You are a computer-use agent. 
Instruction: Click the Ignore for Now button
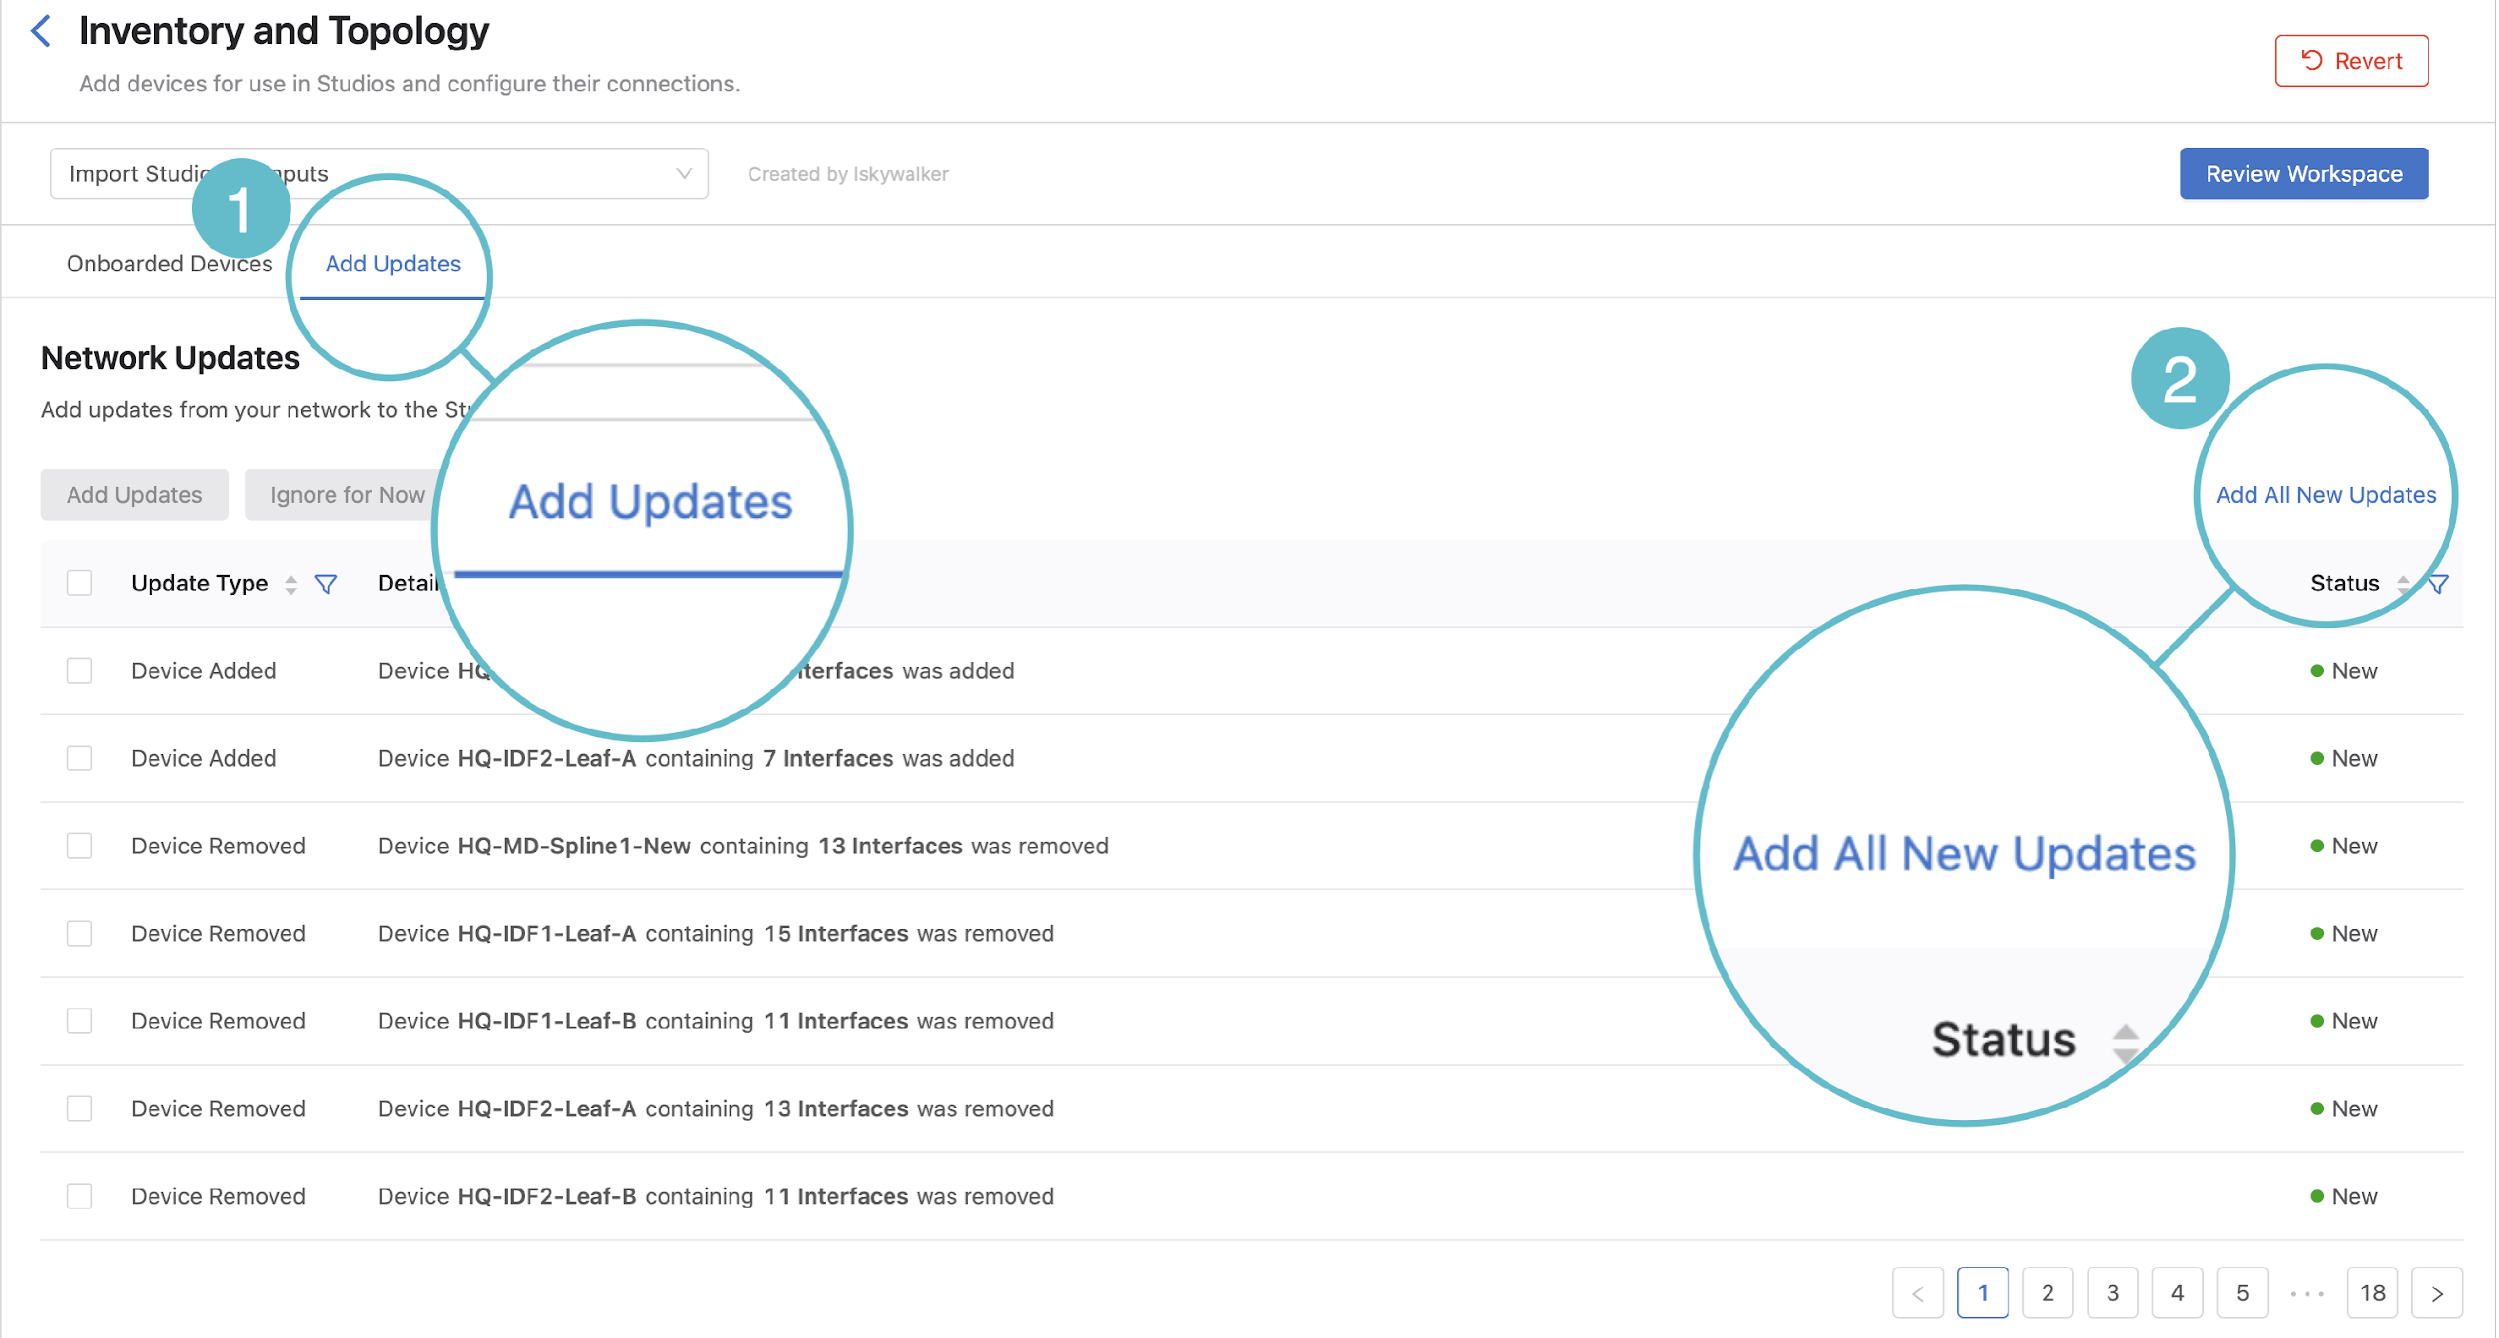pos(346,495)
